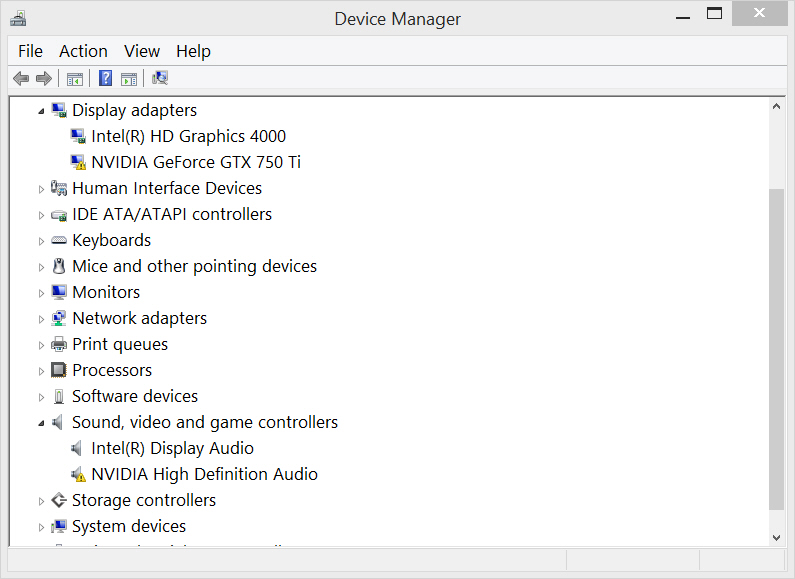Click the Back arrow toolbar icon
Image resolution: width=795 pixels, height=579 pixels.
point(21,79)
